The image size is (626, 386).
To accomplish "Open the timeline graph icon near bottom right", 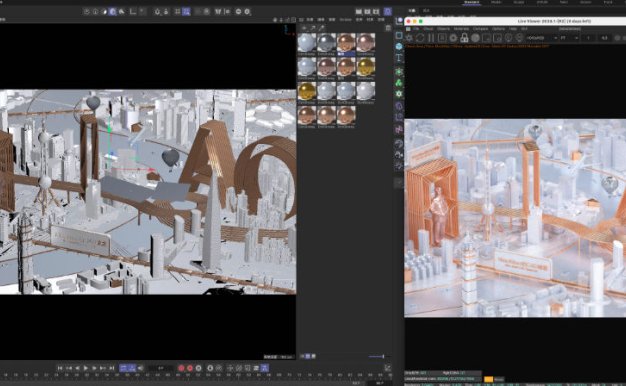I will coord(387,368).
